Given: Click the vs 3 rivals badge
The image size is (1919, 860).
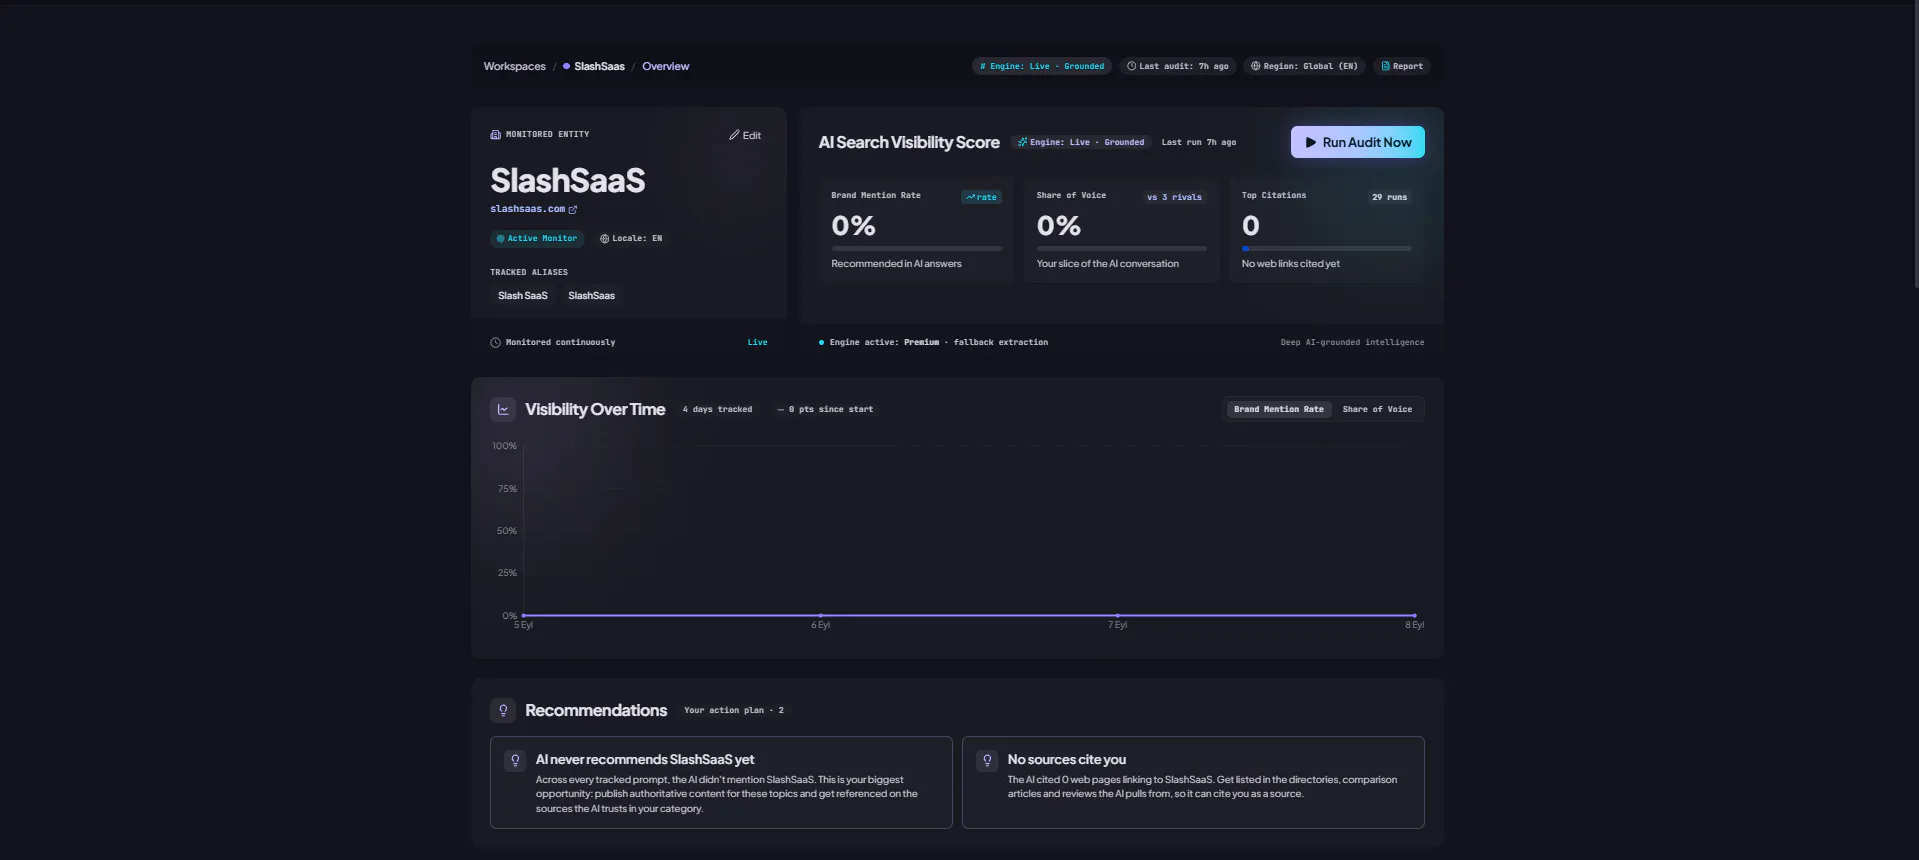Looking at the screenshot, I should (x=1174, y=197).
